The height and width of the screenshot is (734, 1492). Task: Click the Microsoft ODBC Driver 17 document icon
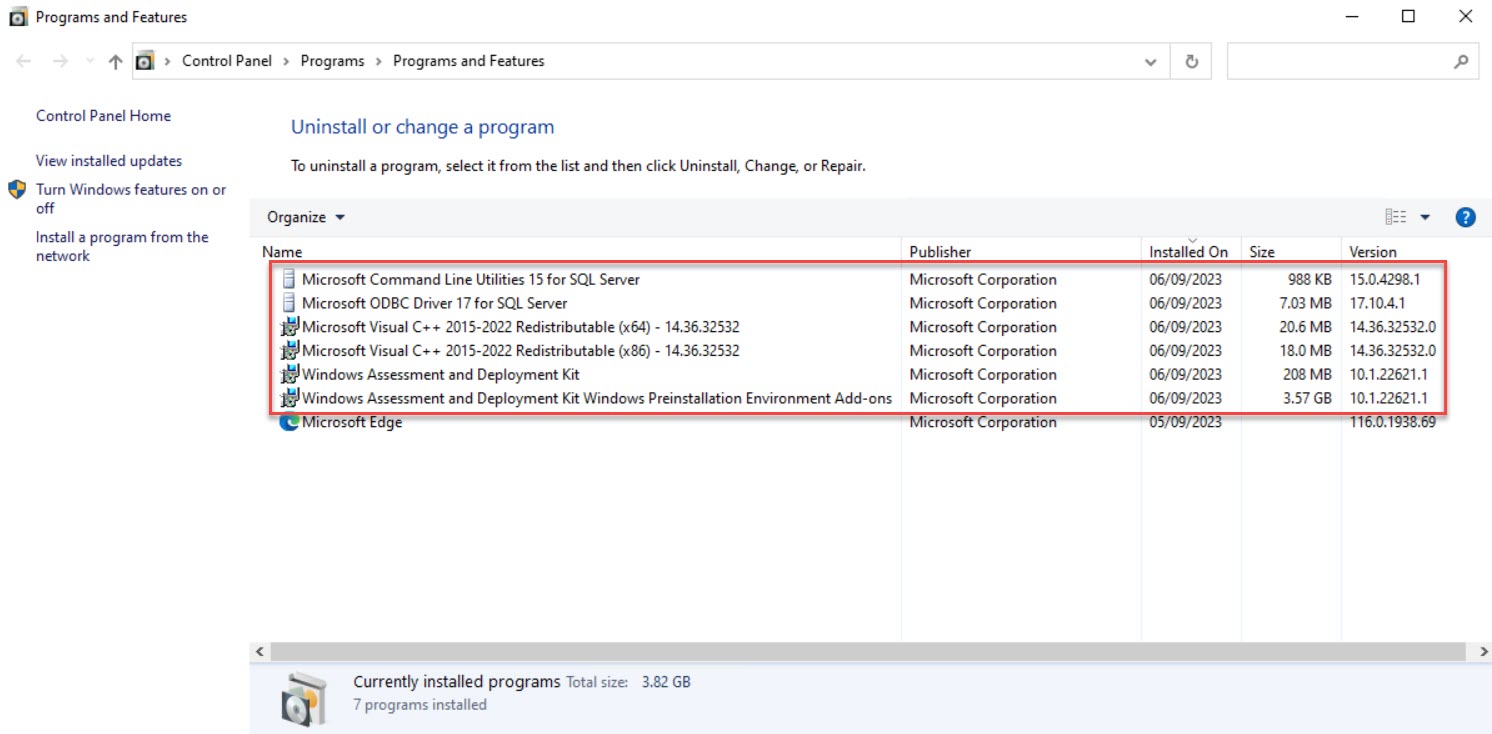coord(289,303)
